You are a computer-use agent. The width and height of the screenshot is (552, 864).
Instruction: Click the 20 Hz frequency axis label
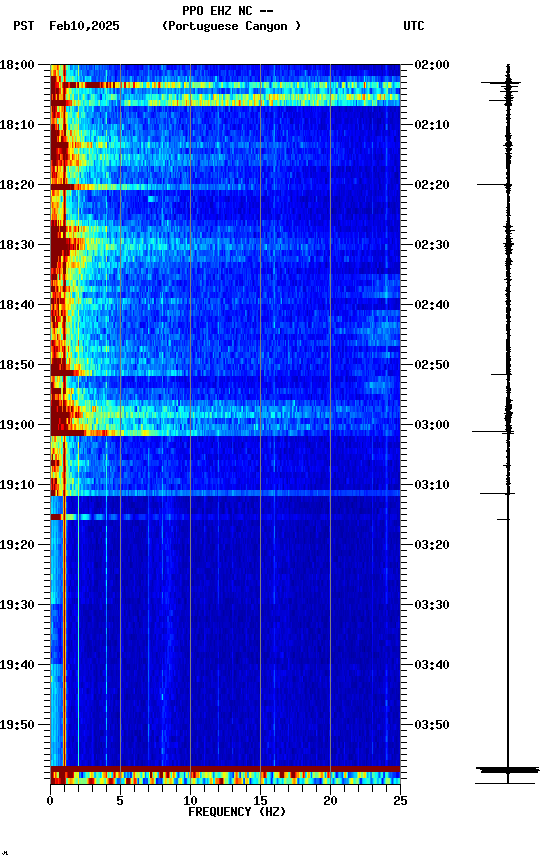click(330, 801)
